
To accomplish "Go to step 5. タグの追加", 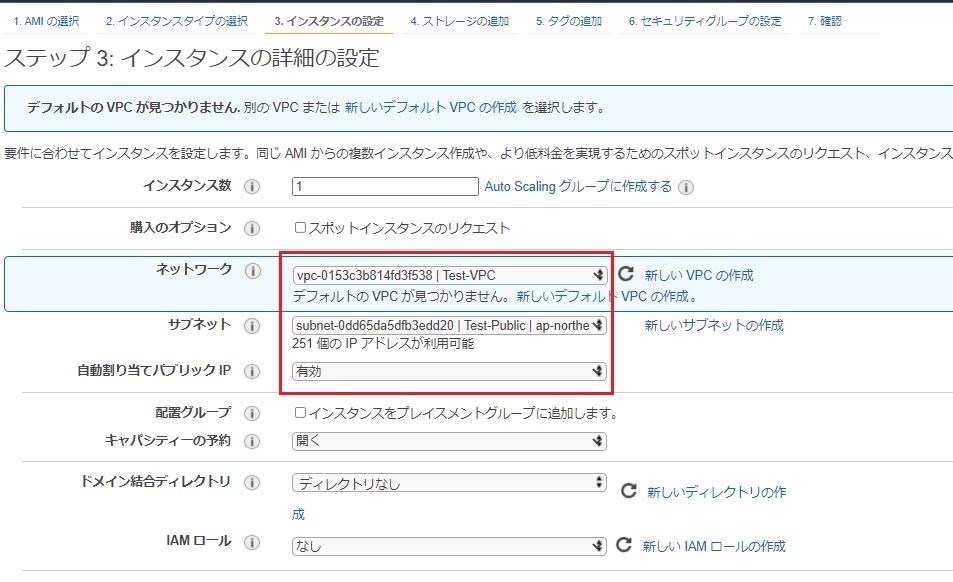I will (569, 21).
